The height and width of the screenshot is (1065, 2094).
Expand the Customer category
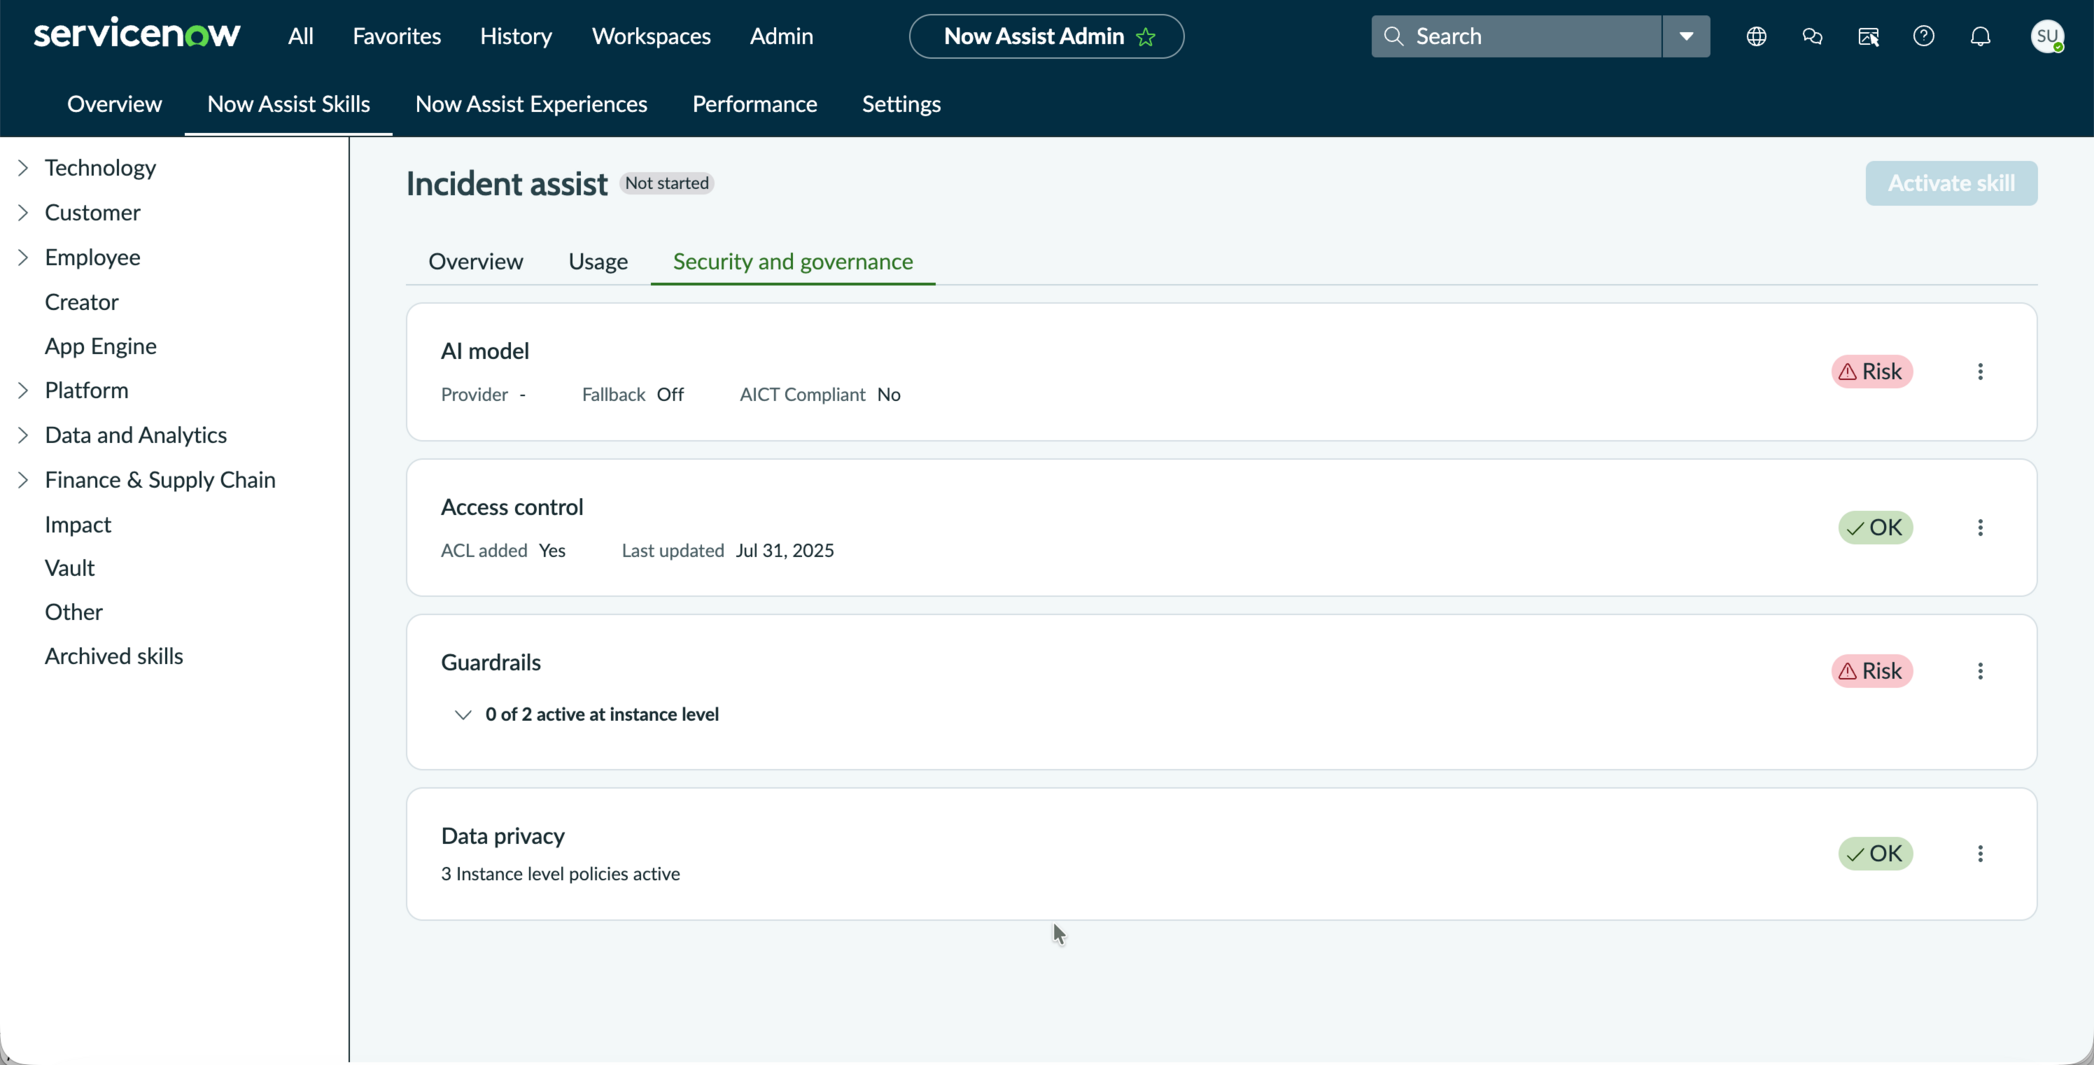click(x=23, y=212)
